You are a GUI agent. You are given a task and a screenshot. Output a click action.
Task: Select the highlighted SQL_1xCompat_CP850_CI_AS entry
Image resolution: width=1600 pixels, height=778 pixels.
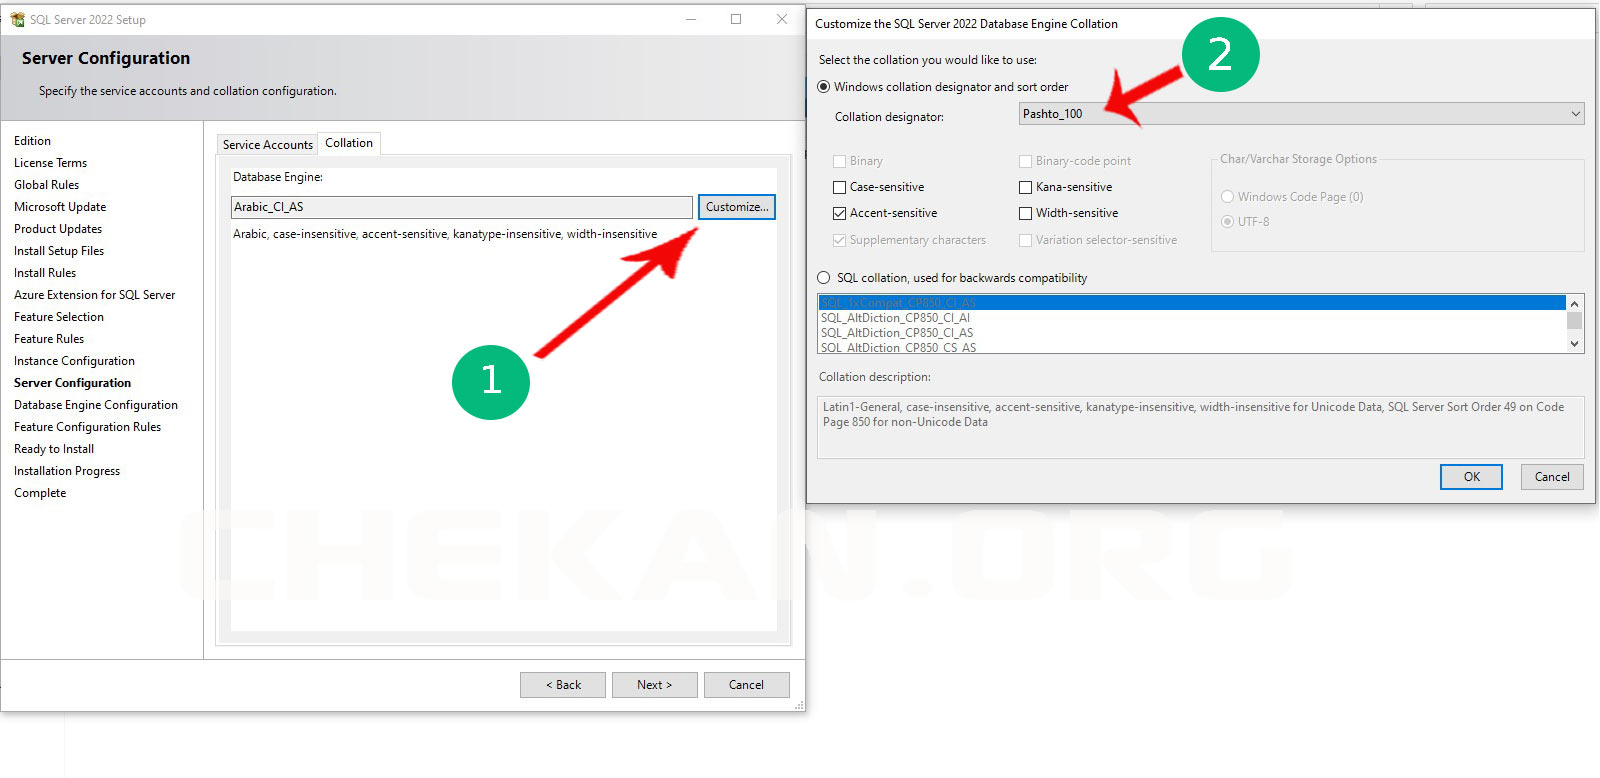[1192, 303]
